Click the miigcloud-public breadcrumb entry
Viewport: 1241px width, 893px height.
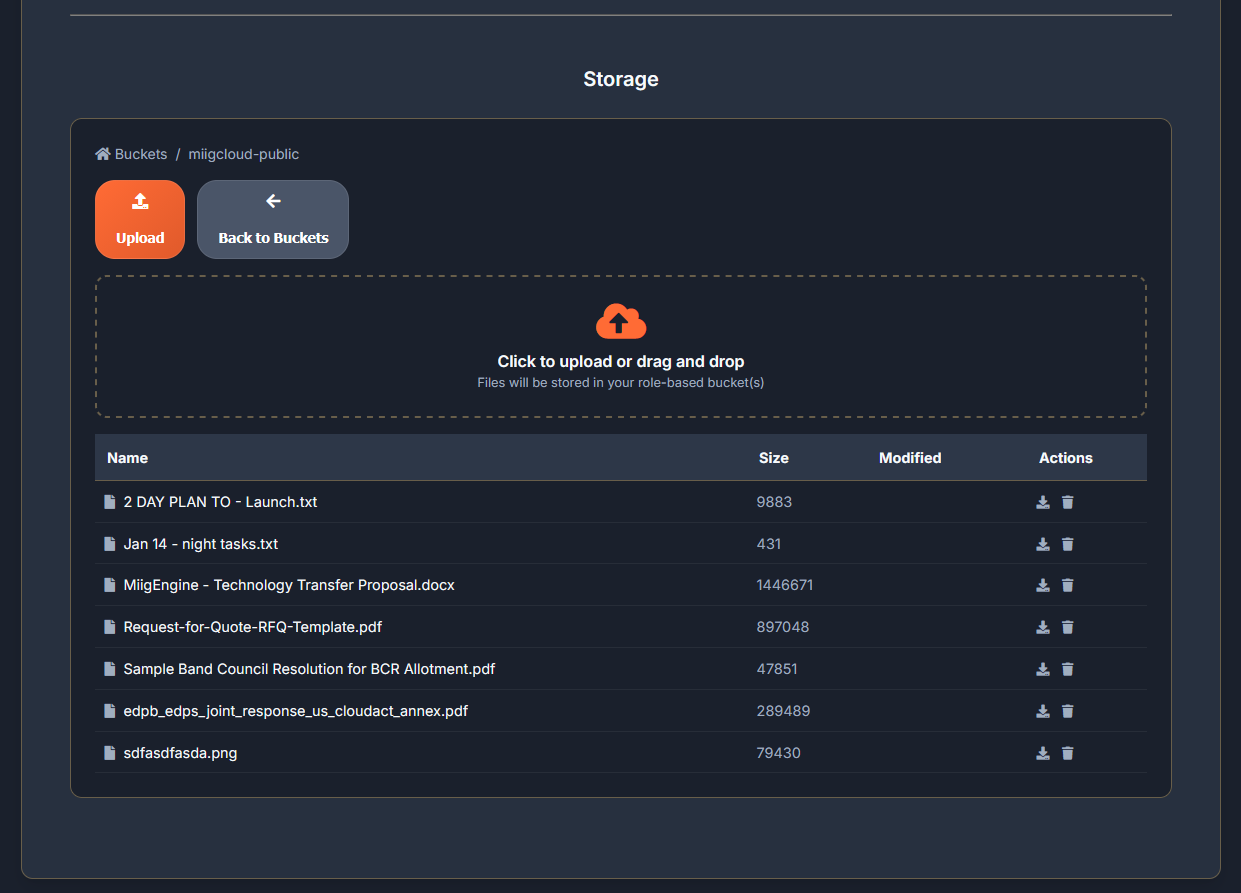click(x=243, y=153)
